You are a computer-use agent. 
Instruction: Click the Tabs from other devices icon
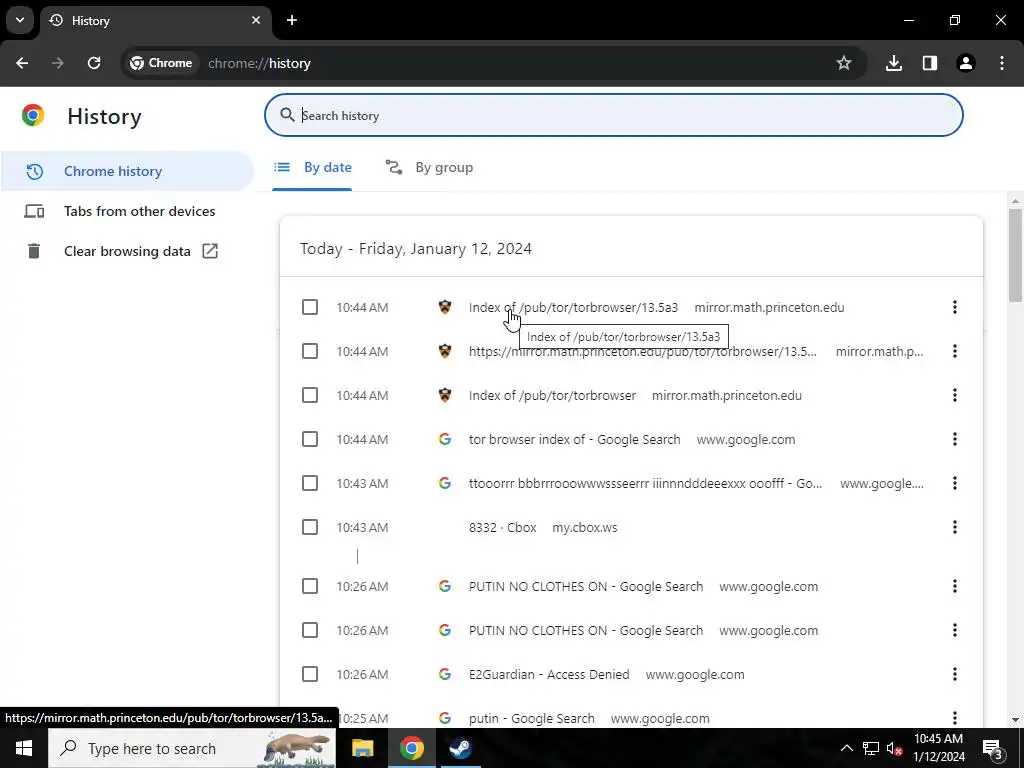click(x=34, y=211)
